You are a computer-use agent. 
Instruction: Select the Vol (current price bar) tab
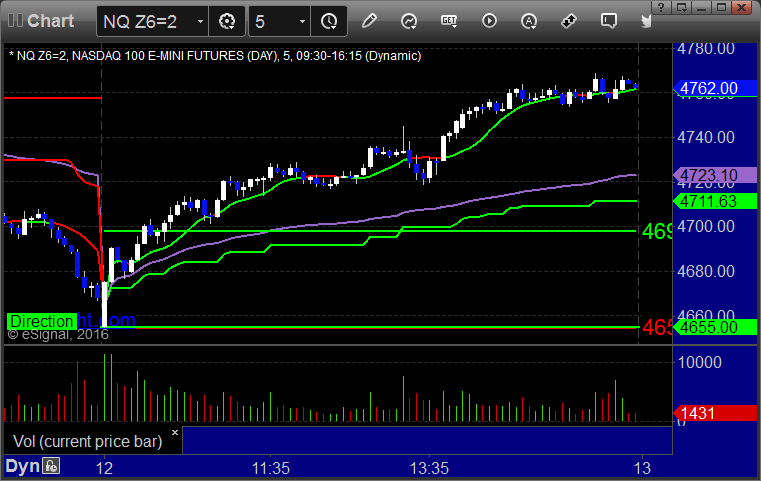(x=87, y=441)
